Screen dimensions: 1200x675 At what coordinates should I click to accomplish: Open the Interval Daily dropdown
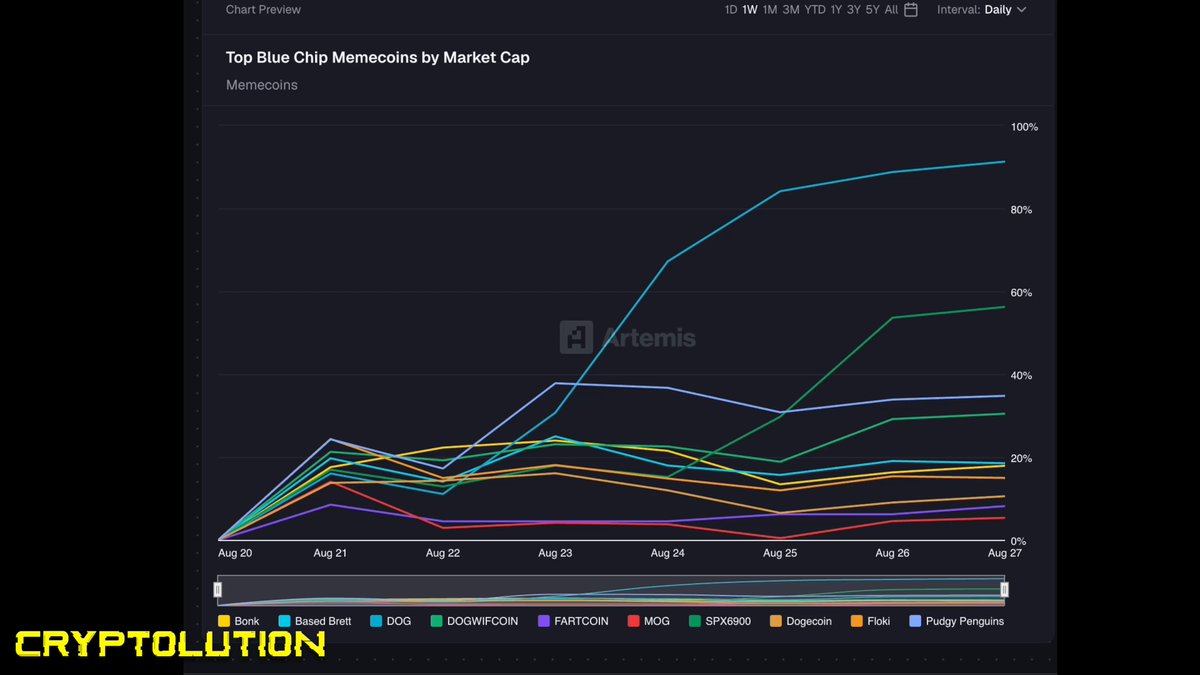click(981, 10)
